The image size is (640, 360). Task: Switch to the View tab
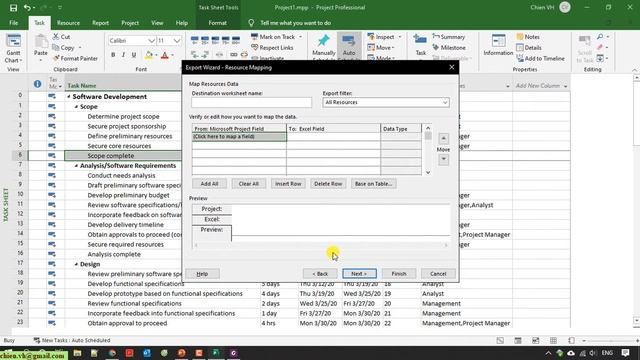tap(157, 23)
